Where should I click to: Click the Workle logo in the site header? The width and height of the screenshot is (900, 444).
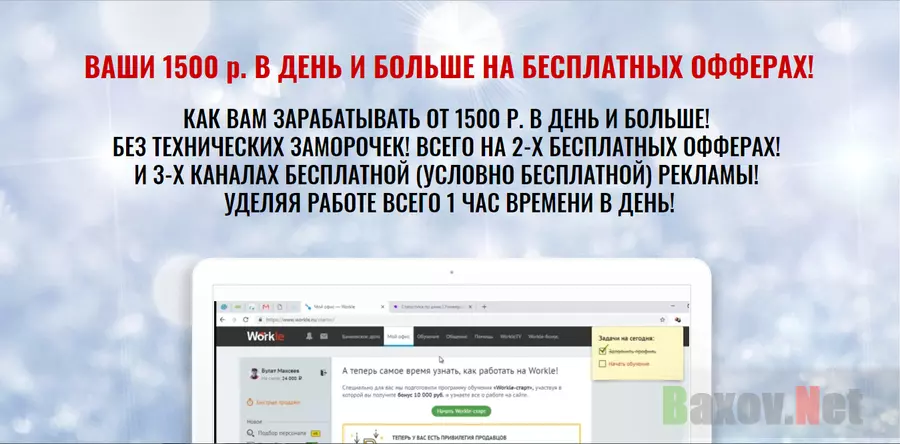point(265,336)
